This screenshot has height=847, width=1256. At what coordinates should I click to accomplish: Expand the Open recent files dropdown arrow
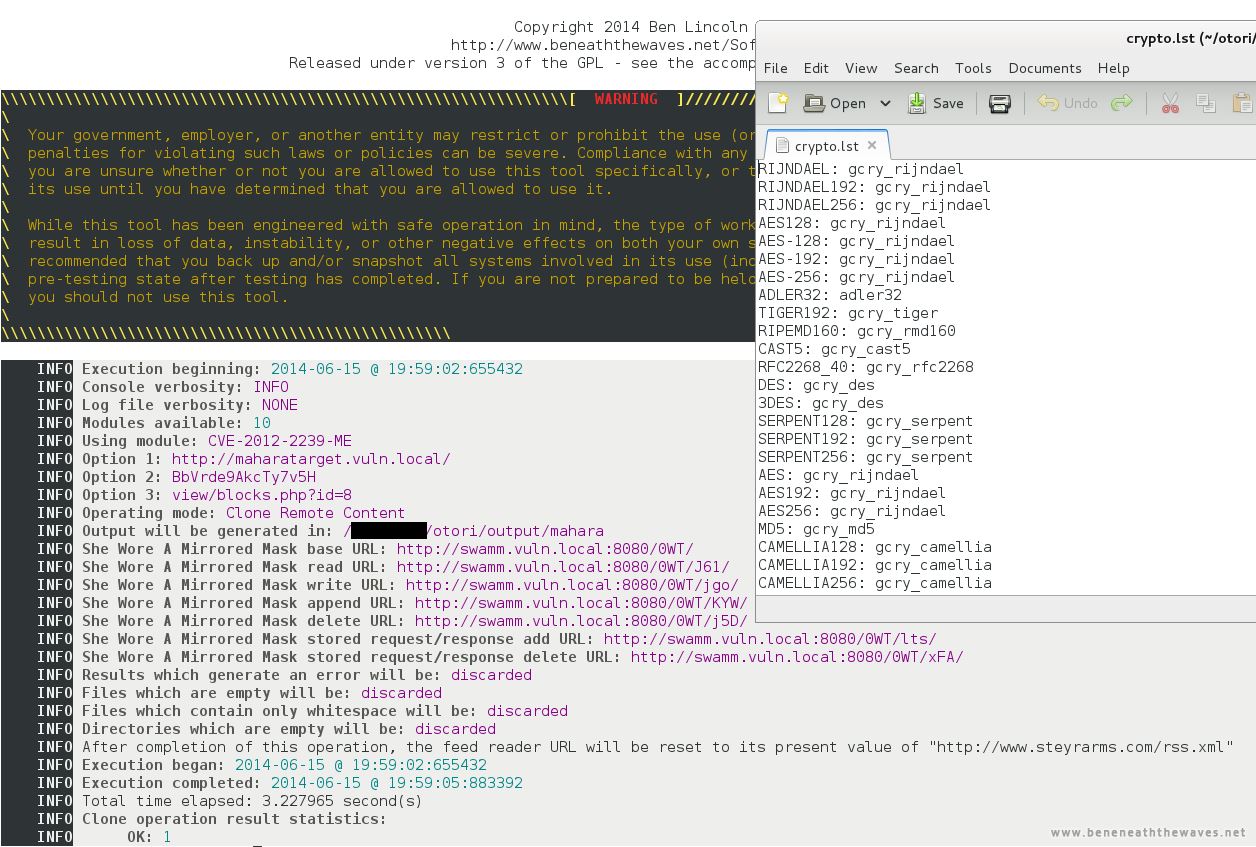[x=885, y=103]
